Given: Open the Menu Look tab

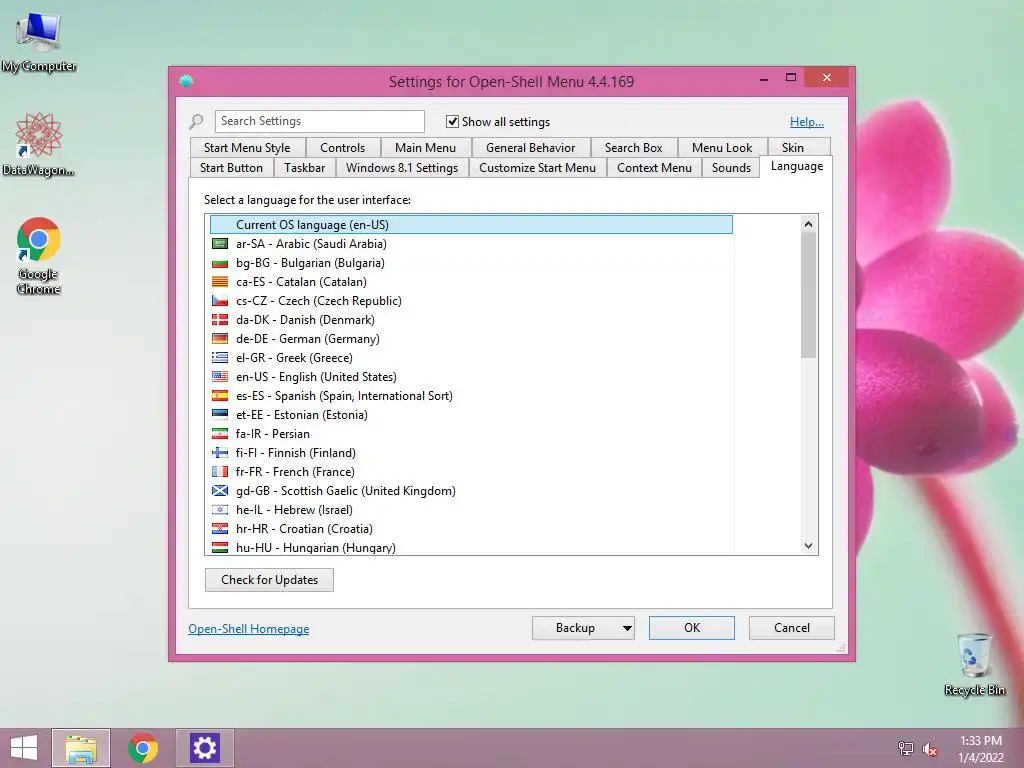Looking at the screenshot, I should (722, 148).
